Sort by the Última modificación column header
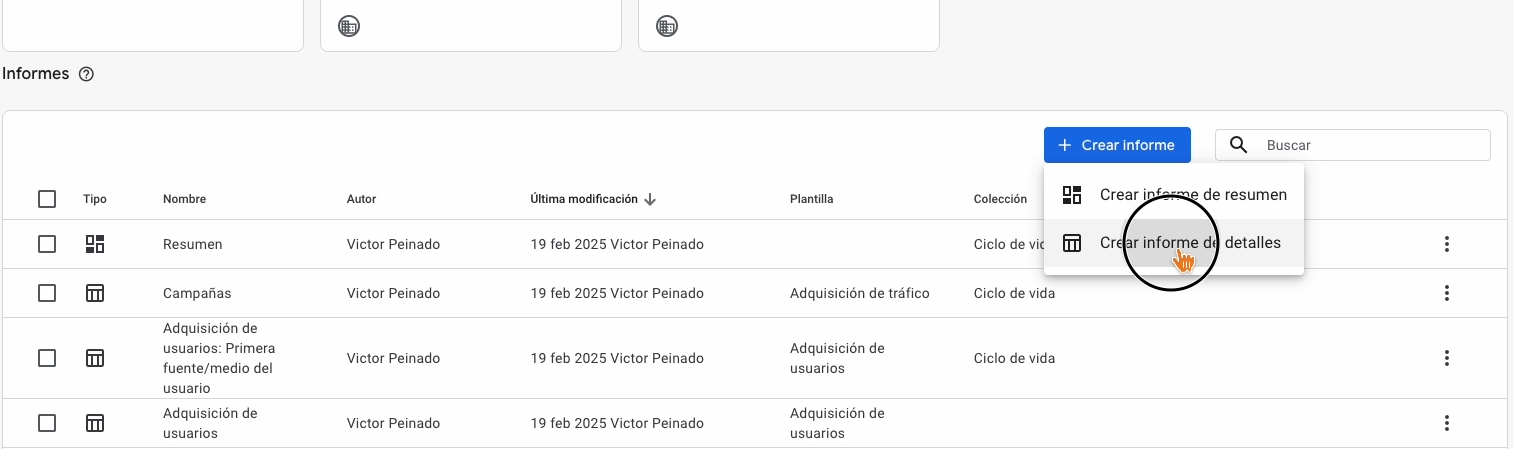1514x449 pixels. point(584,199)
